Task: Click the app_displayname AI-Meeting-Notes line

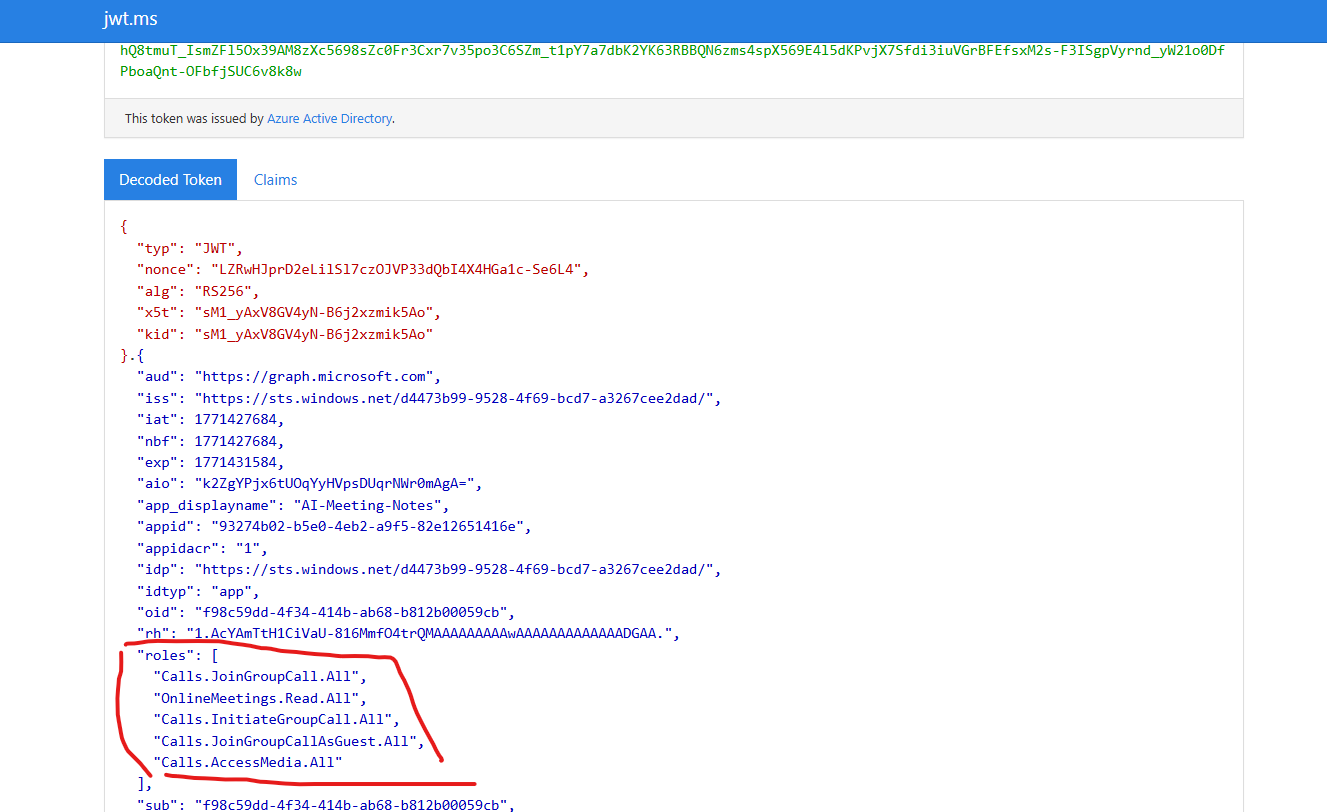Action: point(293,505)
